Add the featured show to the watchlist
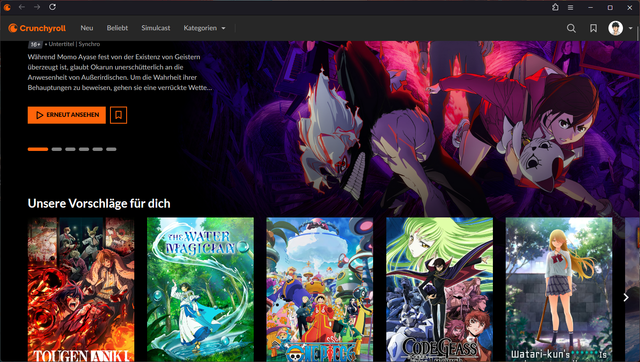 (x=118, y=115)
